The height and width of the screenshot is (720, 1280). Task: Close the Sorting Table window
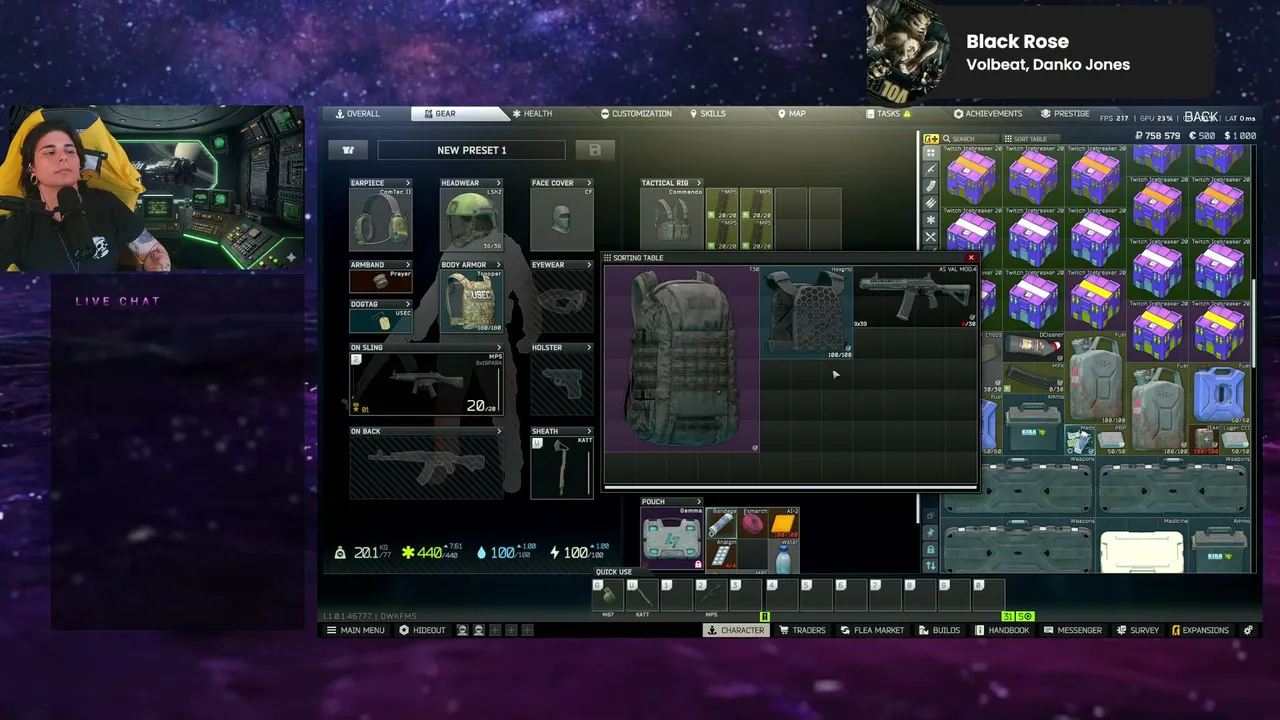(970, 258)
